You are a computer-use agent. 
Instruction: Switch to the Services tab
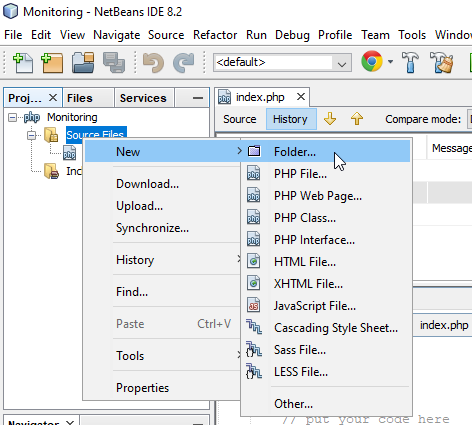pos(143,98)
